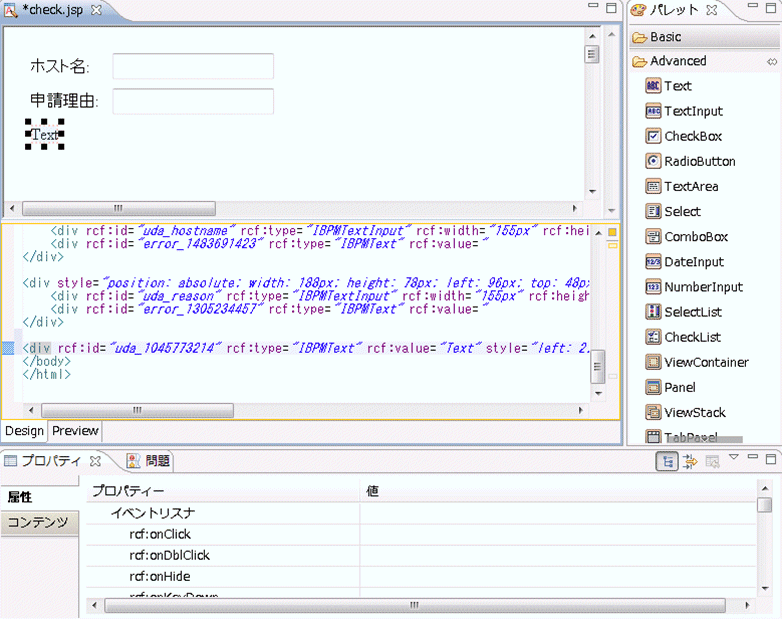782x619 pixels.
Task: Select the ComboBox palette item
Action: pos(696,237)
